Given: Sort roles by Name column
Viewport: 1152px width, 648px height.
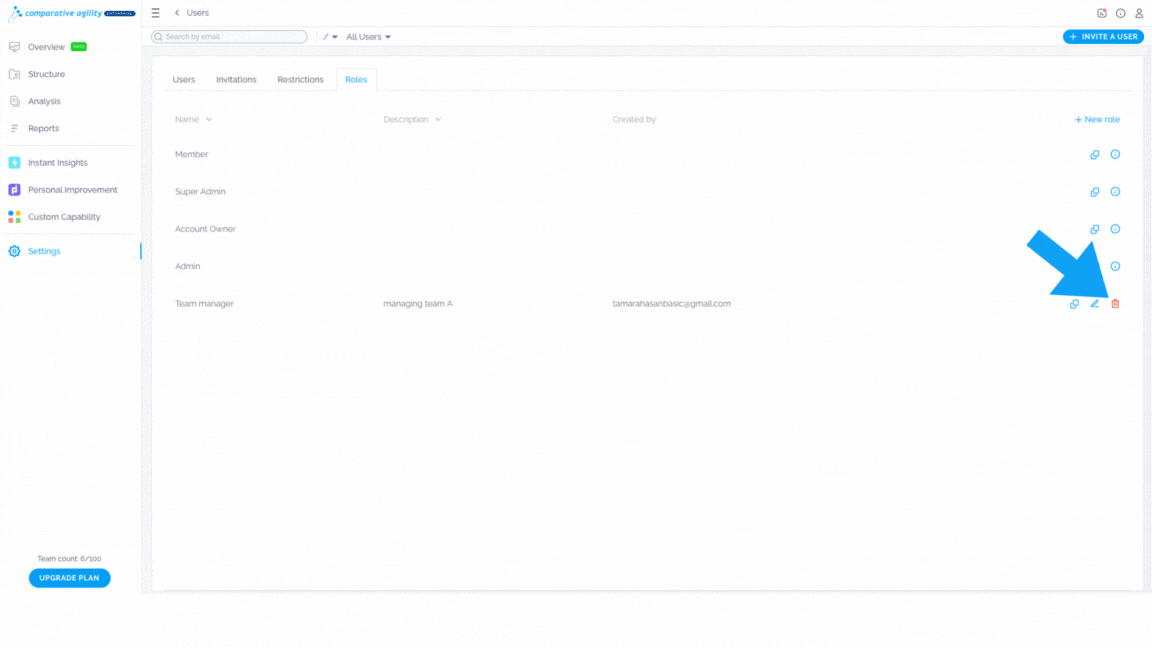Looking at the screenshot, I should click(x=193, y=119).
